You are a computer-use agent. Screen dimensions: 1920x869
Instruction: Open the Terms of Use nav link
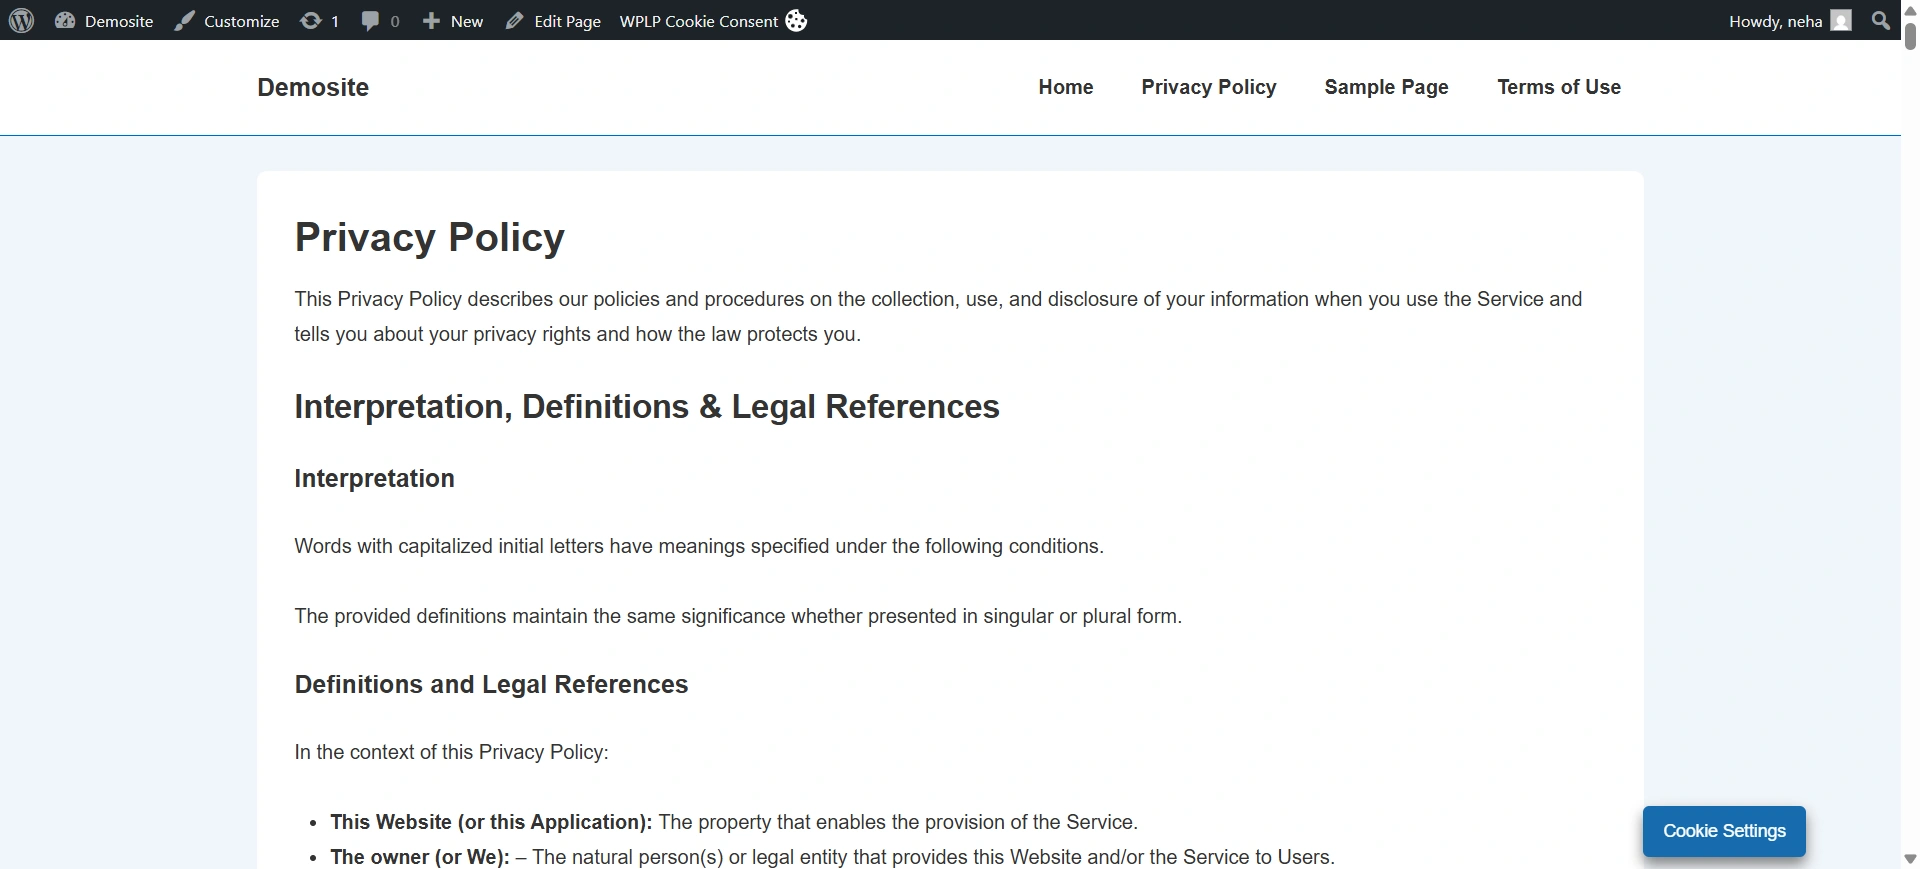pyautogui.click(x=1559, y=87)
